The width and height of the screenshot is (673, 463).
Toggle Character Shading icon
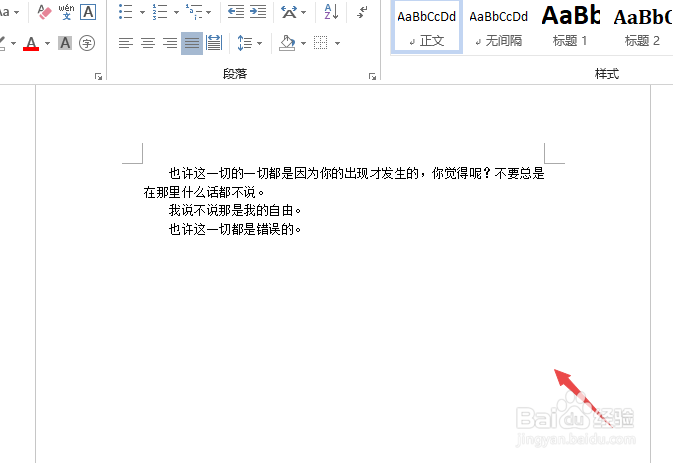[x=65, y=43]
